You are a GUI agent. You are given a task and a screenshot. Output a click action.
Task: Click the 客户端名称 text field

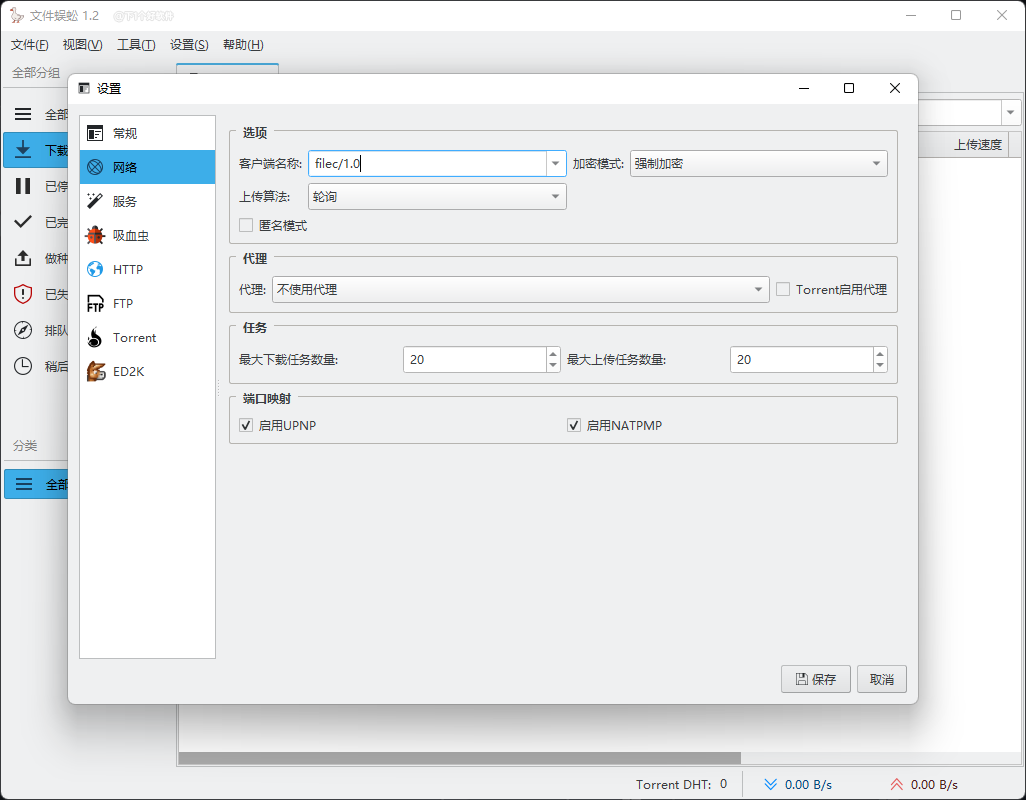[427, 164]
